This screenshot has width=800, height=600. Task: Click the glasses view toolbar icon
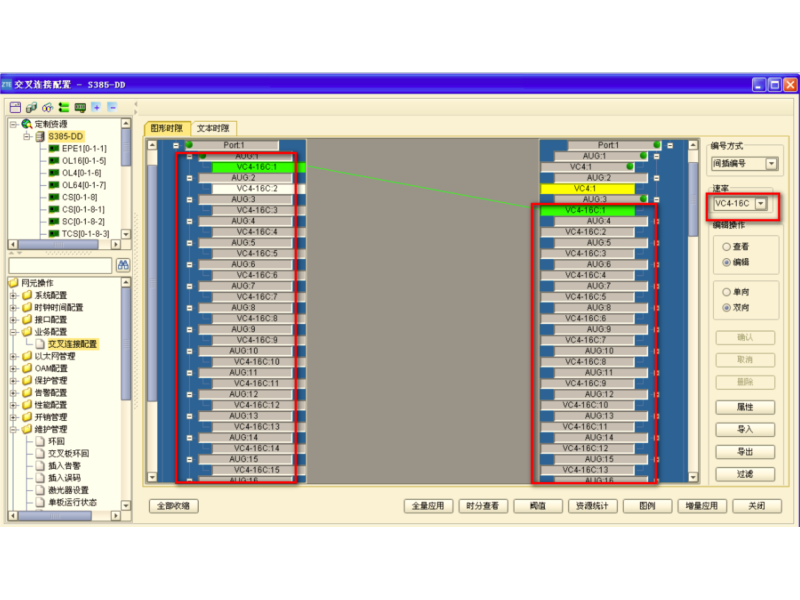[47, 106]
